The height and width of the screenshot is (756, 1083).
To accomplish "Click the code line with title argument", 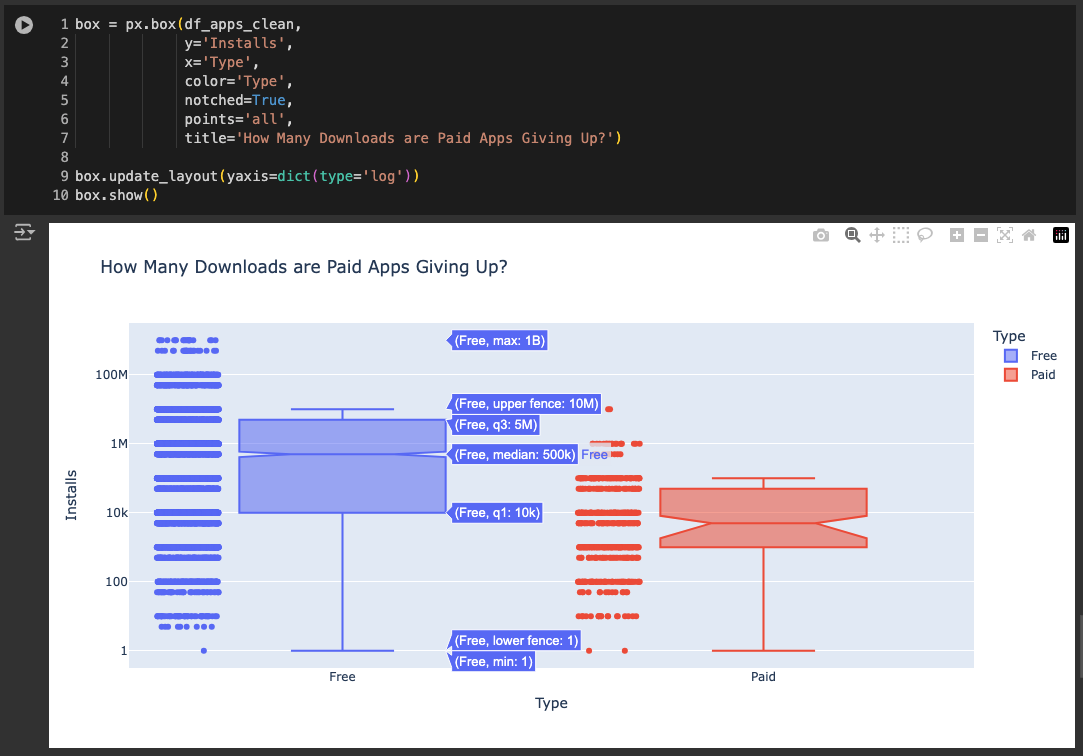I will point(403,138).
